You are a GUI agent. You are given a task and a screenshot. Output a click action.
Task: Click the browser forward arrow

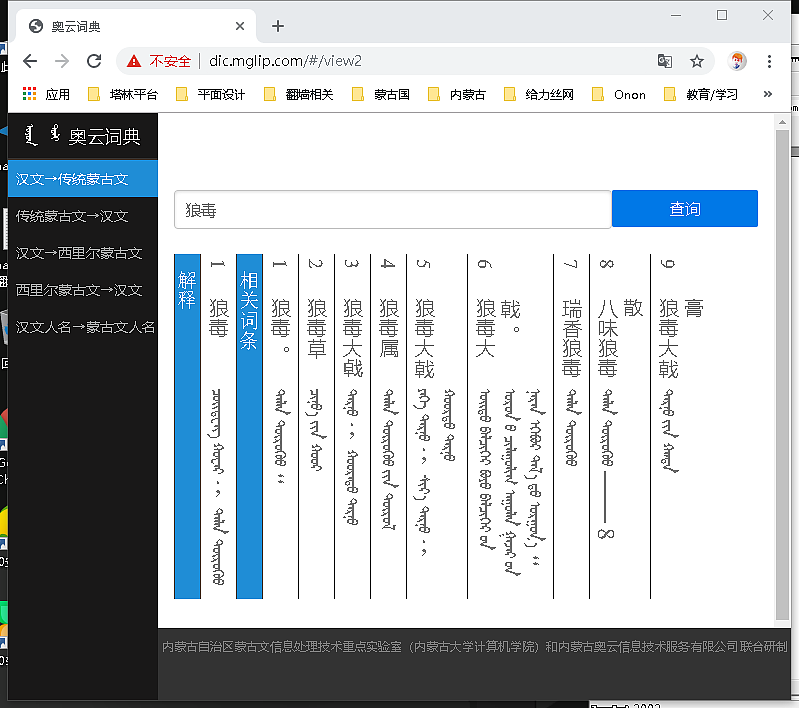pyautogui.click(x=62, y=61)
